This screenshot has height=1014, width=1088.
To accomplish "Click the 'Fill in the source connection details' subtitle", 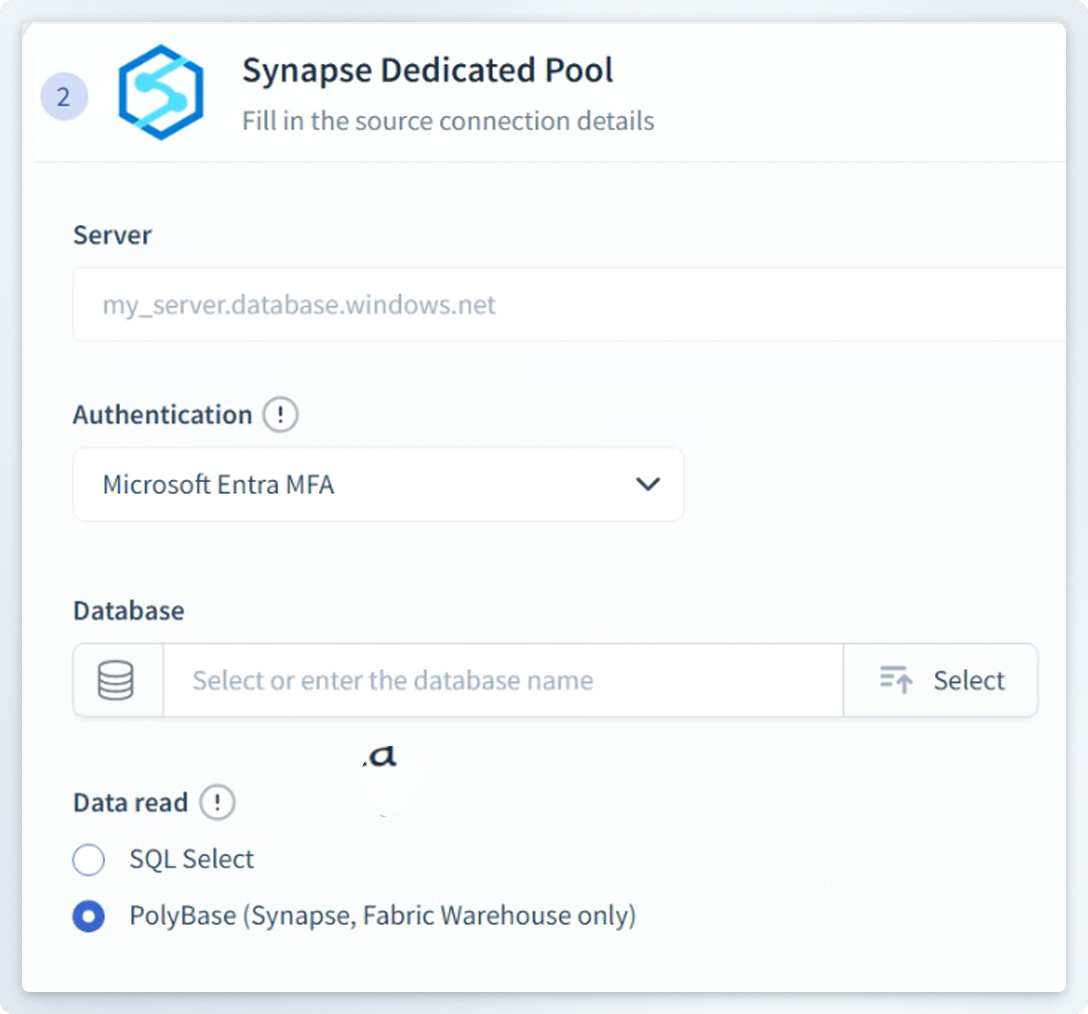I will coord(447,121).
